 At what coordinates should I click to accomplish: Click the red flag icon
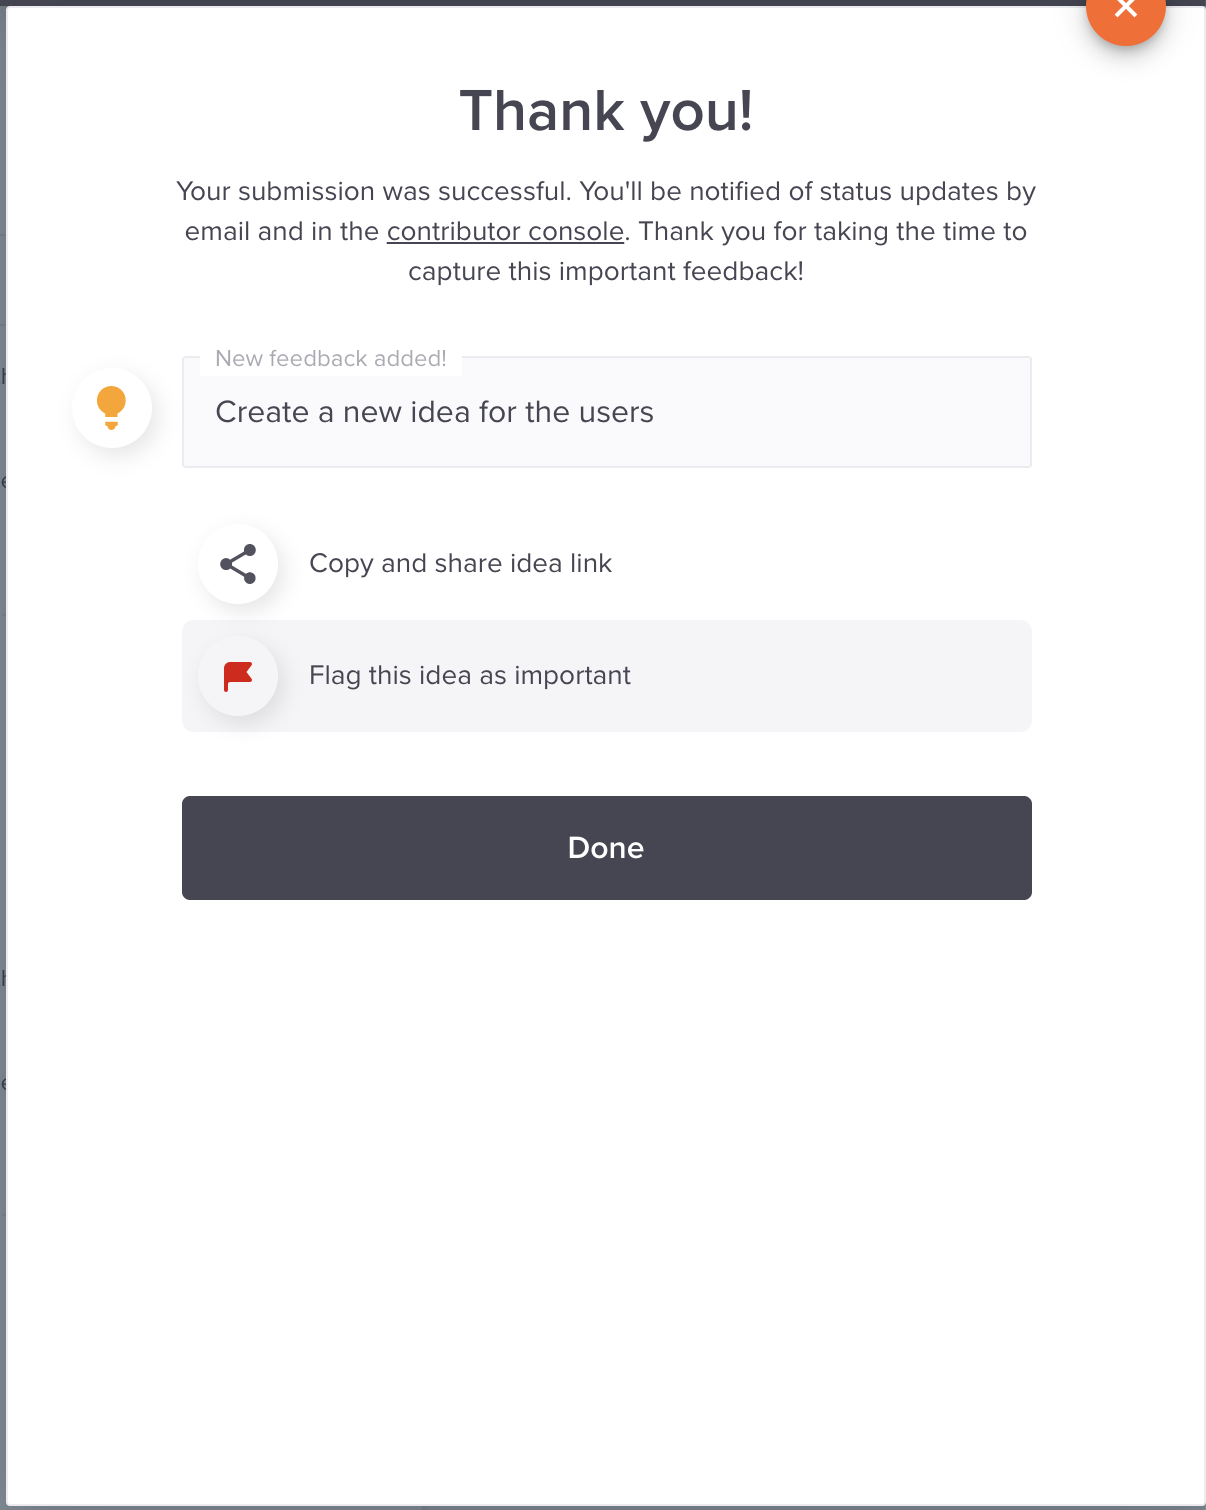tap(238, 676)
